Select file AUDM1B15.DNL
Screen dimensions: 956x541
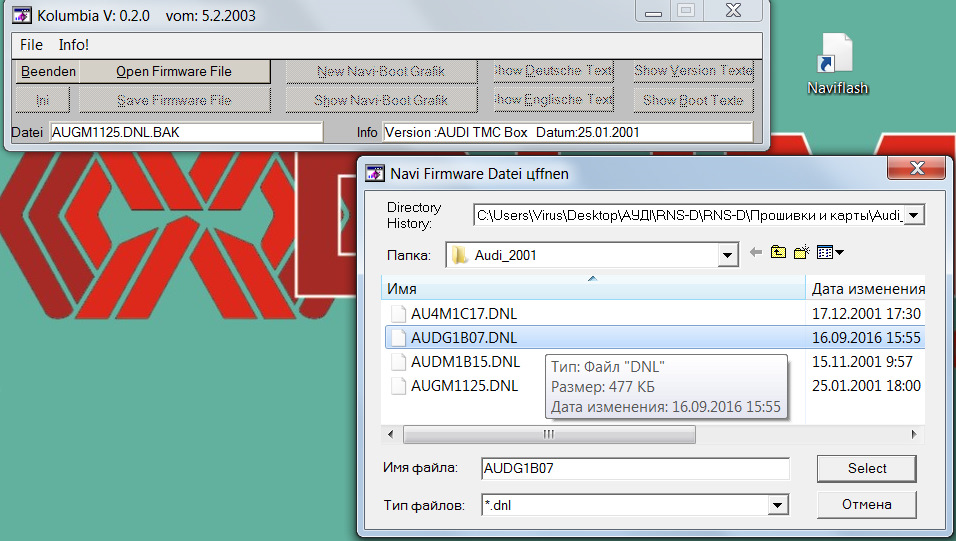[465, 362]
